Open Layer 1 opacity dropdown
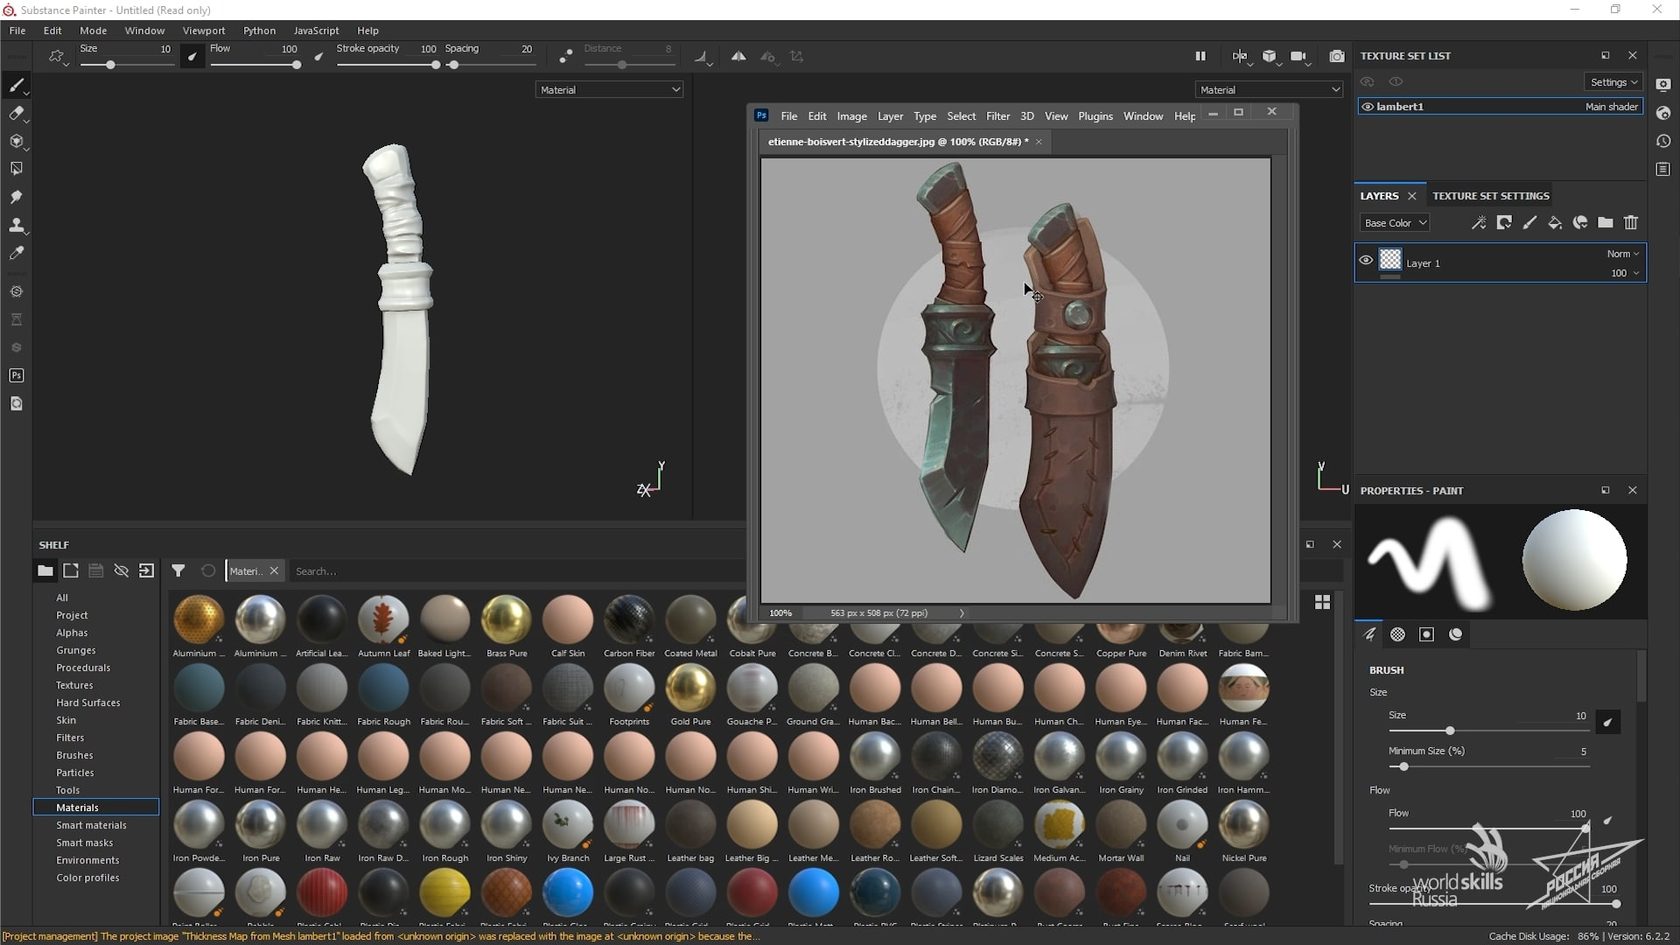The image size is (1680, 945). click(1624, 273)
